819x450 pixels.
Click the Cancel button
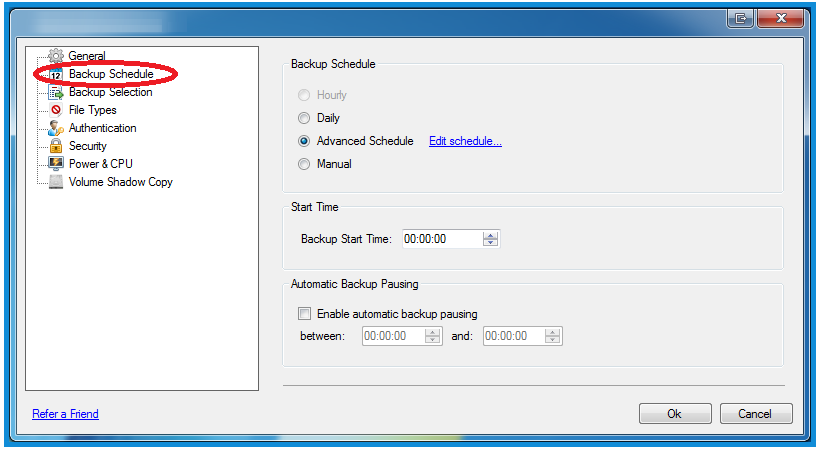pos(756,414)
